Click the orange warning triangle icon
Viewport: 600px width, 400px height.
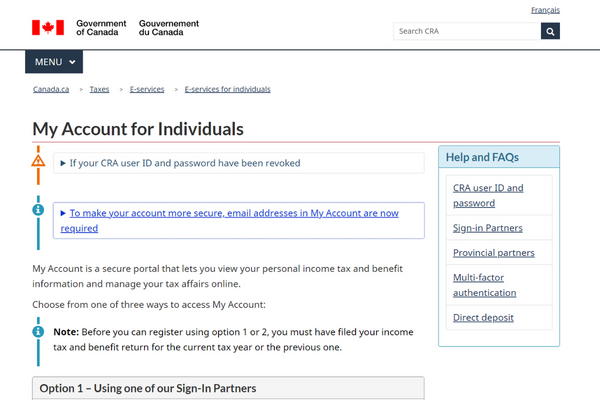click(38, 161)
